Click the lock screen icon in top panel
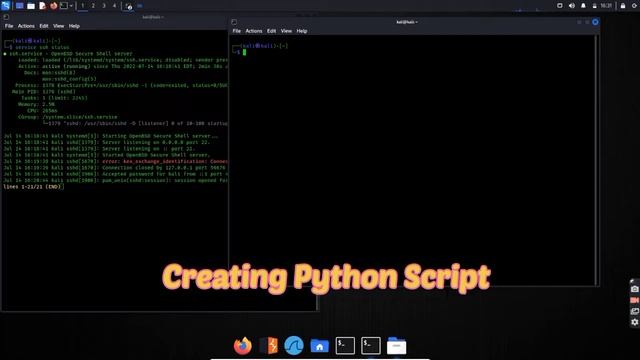Image resolution: width=640 pixels, height=360 pixels. pyautogui.click(x=623, y=6)
